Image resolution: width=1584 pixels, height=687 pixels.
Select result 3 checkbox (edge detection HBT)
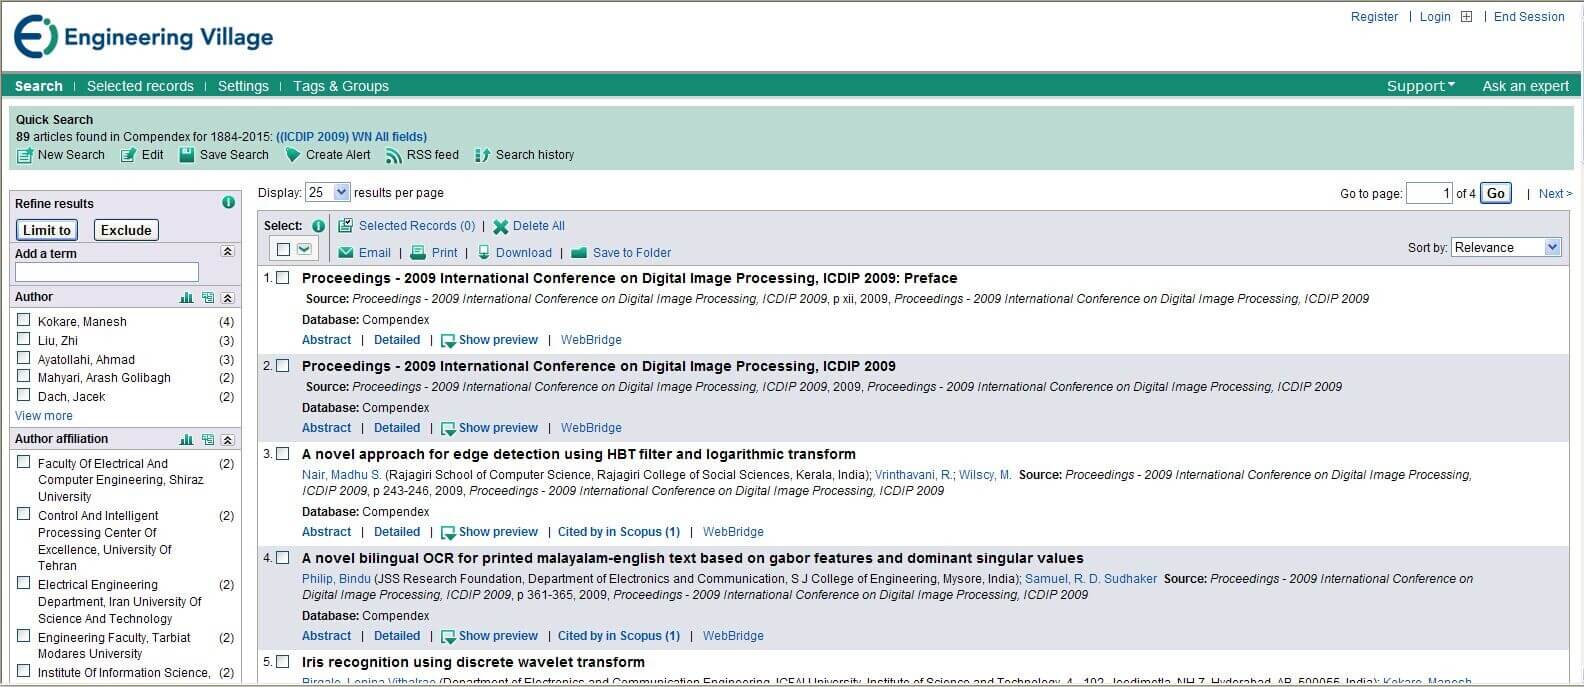point(283,454)
